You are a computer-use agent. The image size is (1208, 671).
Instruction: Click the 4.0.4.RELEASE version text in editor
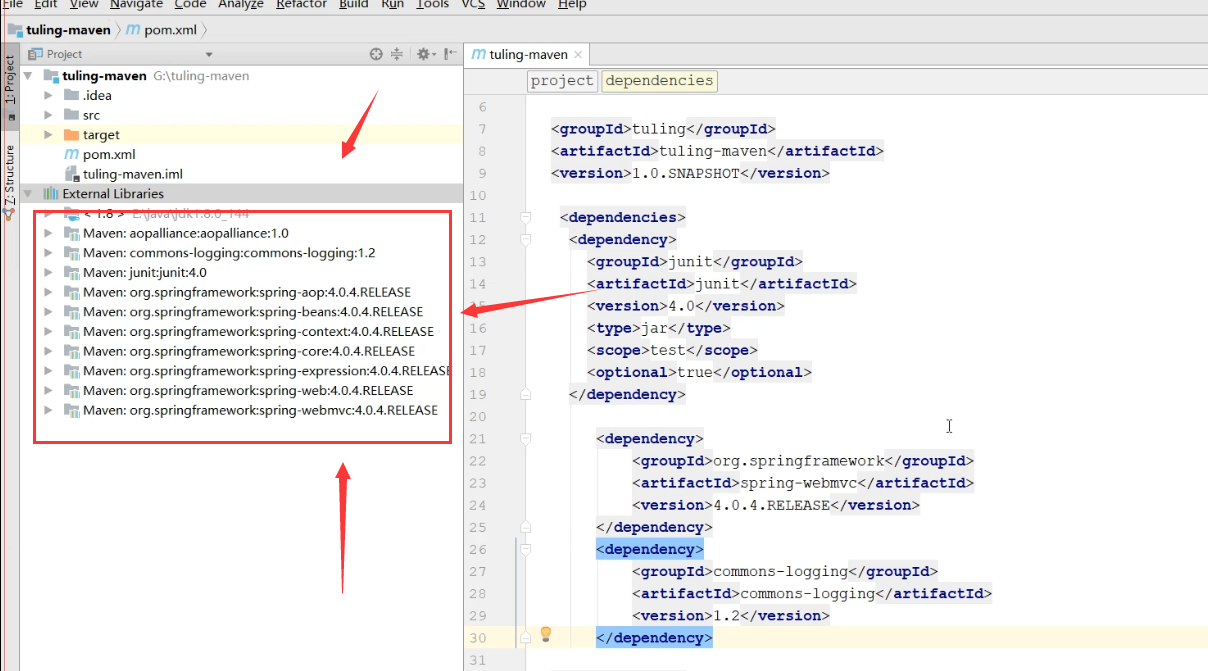pos(769,505)
